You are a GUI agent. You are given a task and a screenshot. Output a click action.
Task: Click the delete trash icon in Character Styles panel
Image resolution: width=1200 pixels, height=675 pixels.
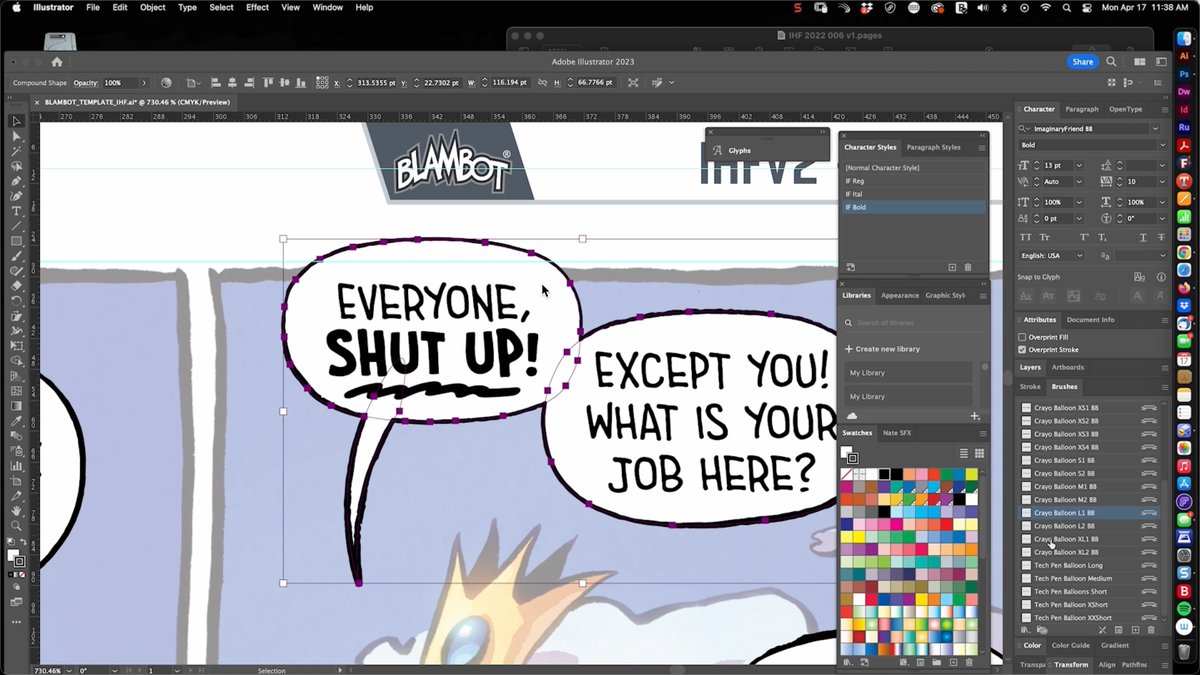[967, 267]
